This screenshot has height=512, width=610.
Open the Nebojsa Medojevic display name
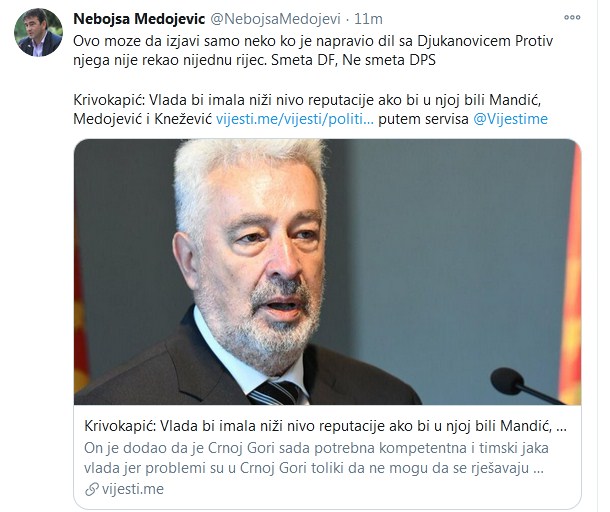139,19
